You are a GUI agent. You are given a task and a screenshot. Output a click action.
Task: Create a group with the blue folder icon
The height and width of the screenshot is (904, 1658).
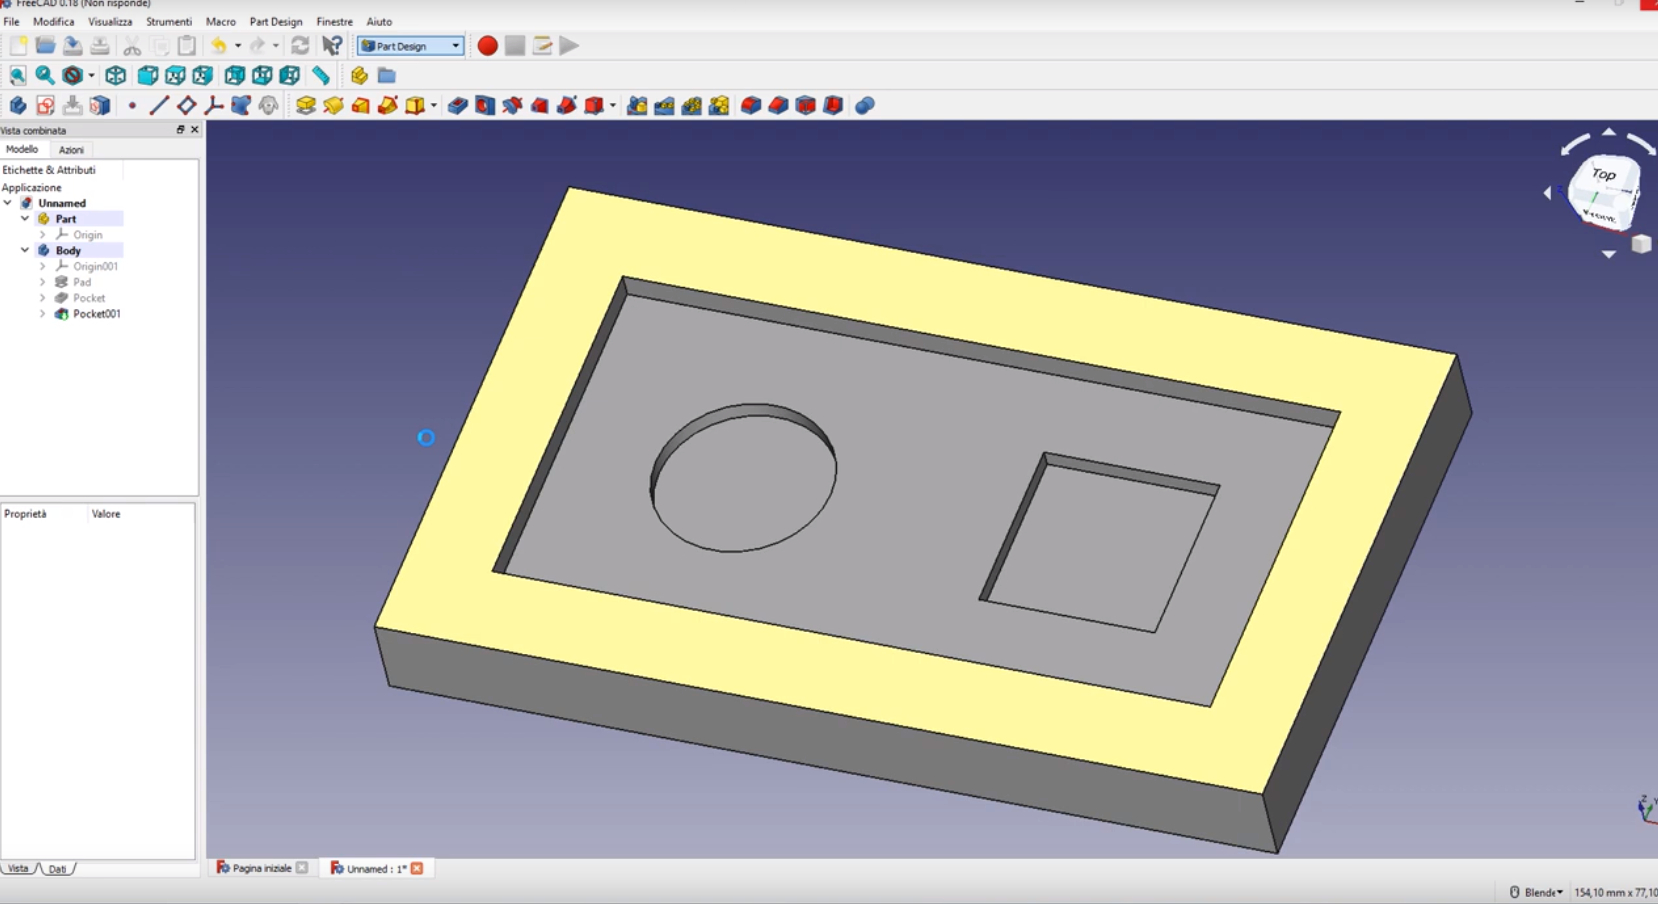point(387,76)
